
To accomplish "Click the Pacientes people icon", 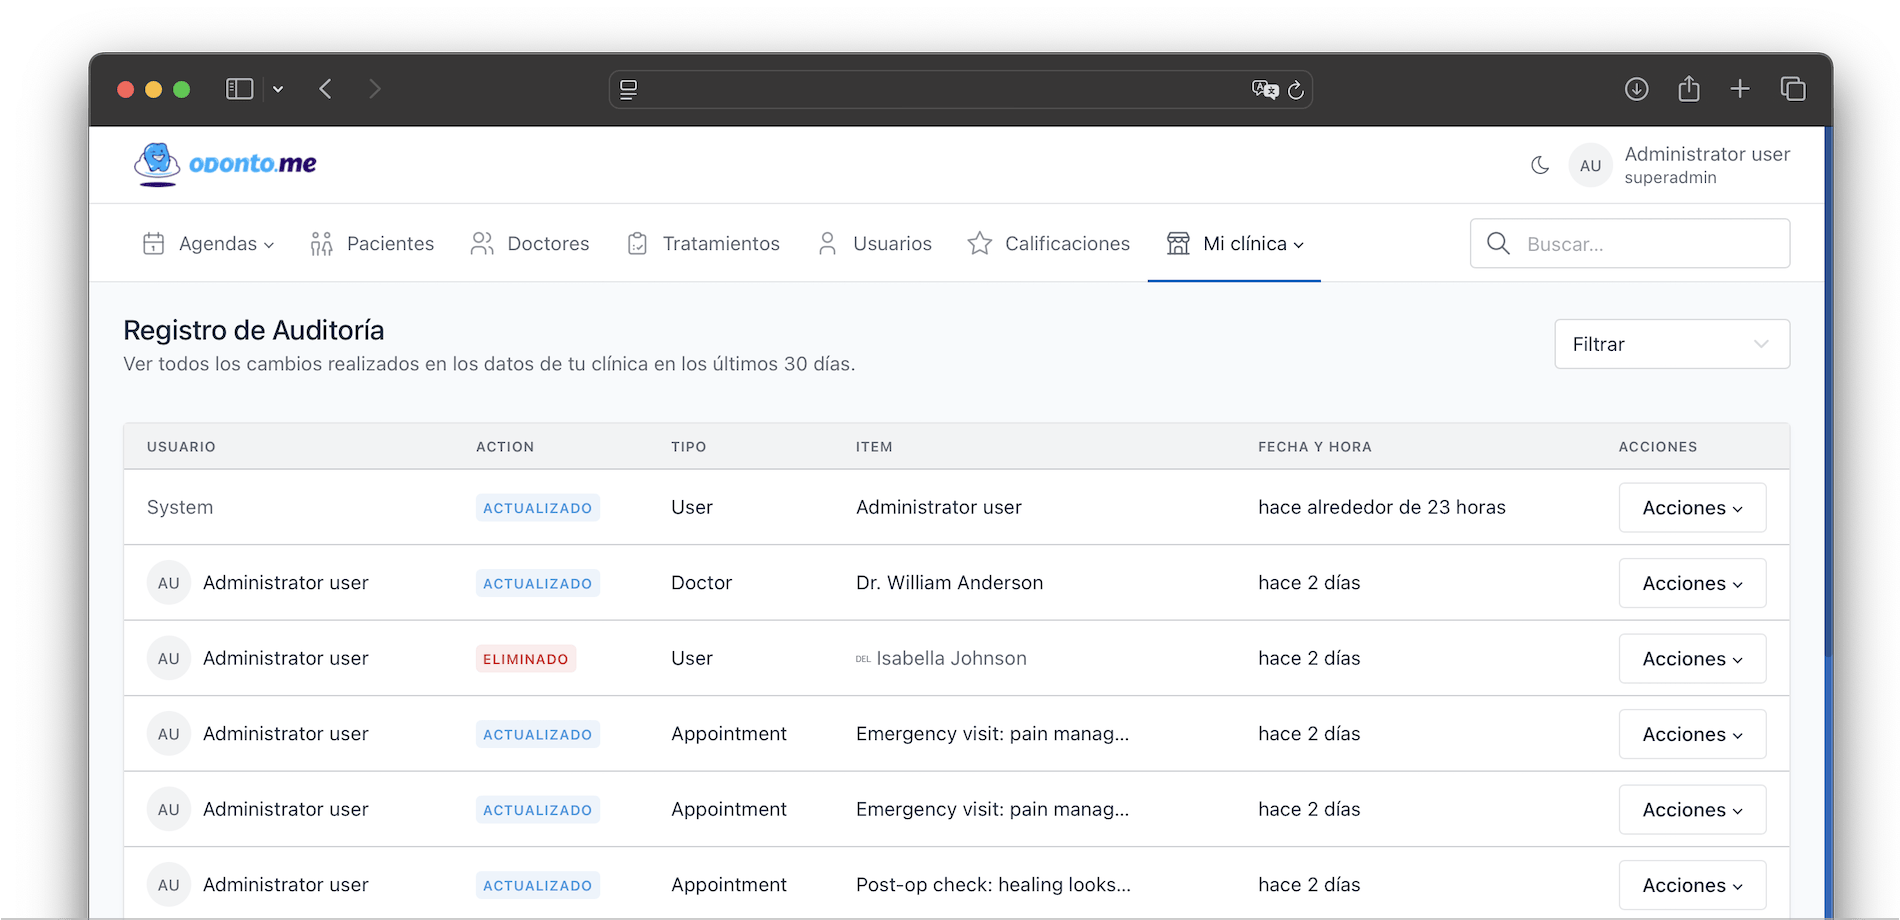I will (321, 244).
